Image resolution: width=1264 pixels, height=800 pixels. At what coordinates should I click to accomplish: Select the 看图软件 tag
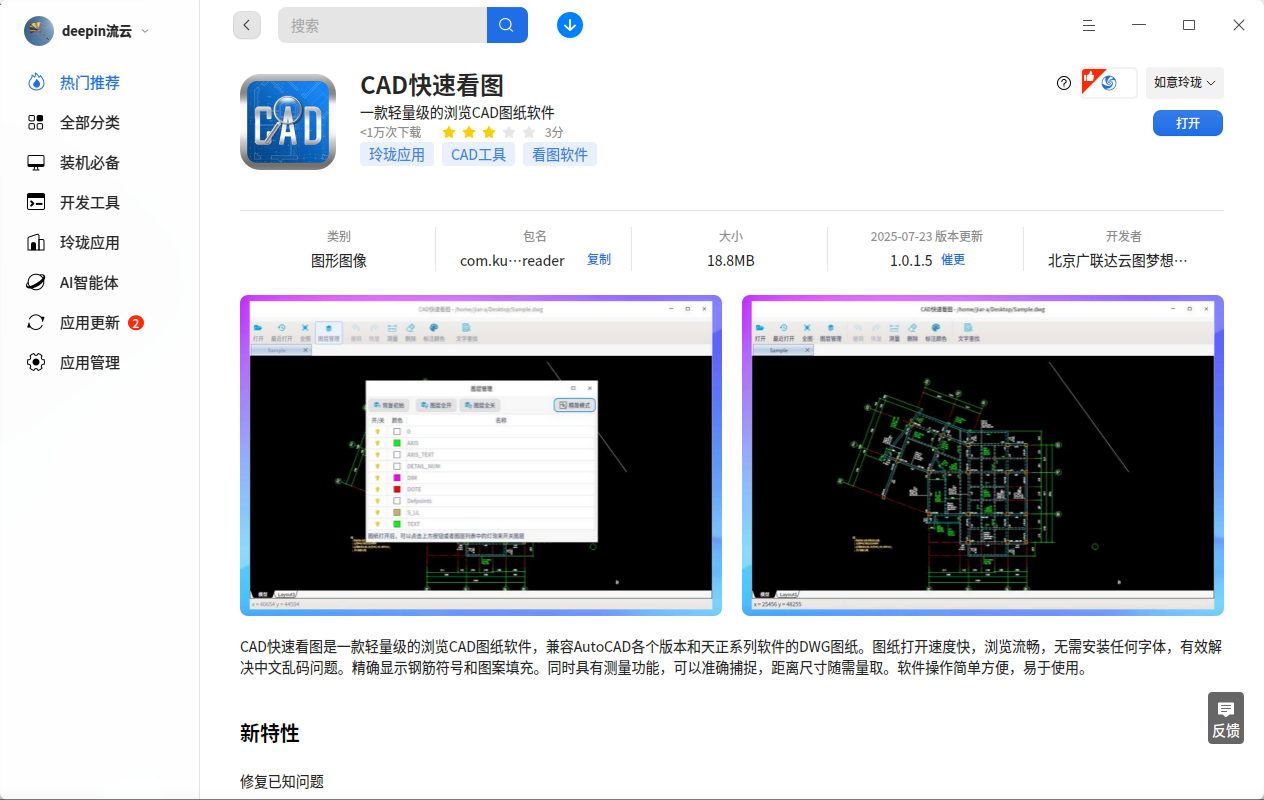(x=560, y=154)
